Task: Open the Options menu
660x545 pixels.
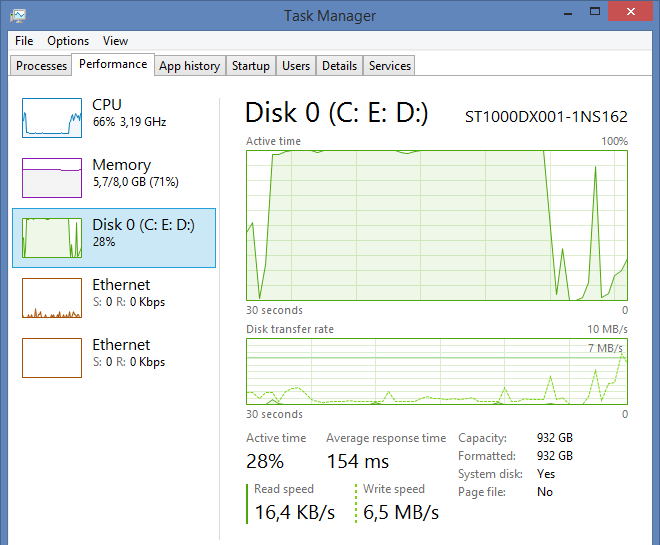Action: (x=68, y=41)
